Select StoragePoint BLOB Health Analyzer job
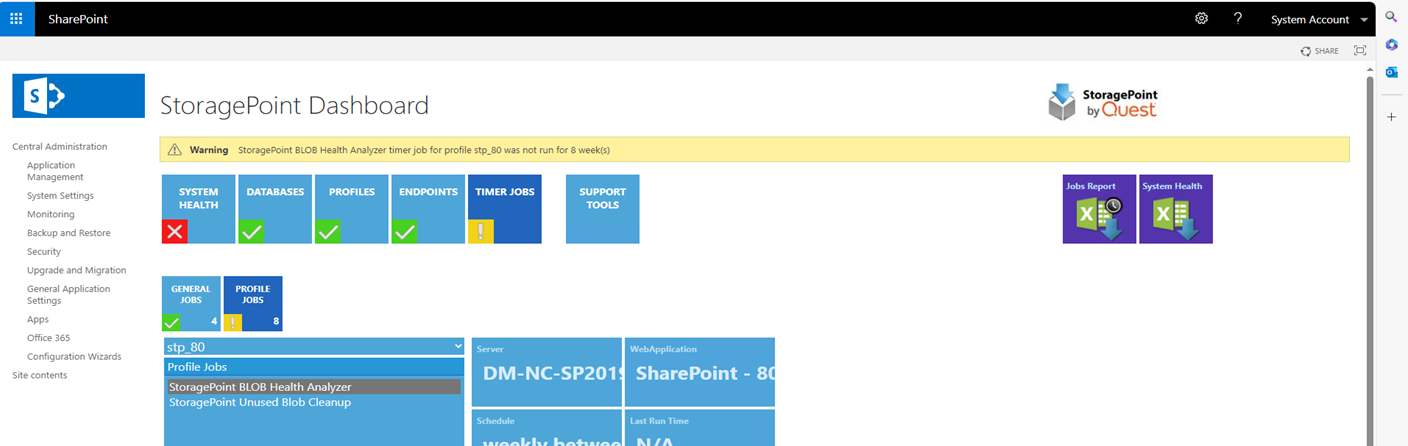Viewport: 1408px width, 446px height. [x=313, y=387]
